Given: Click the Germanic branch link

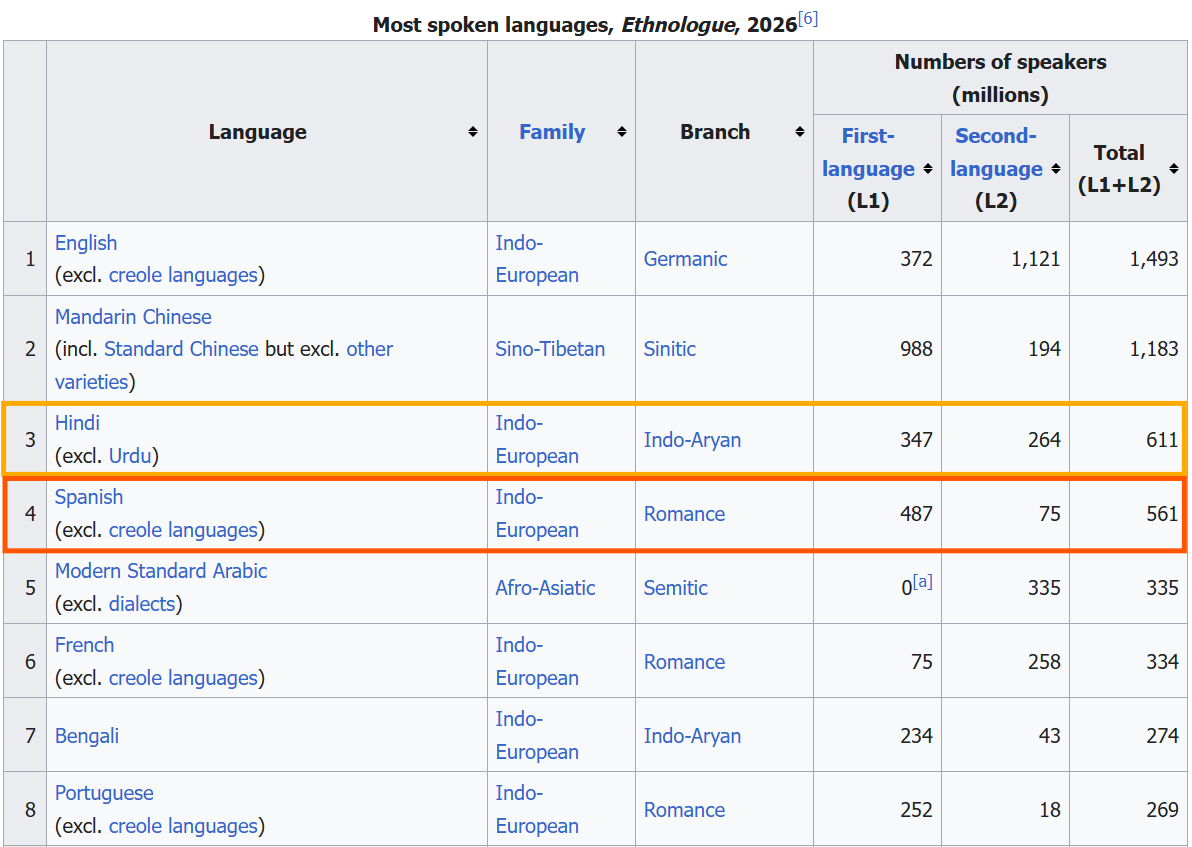Looking at the screenshot, I should click(x=686, y=259).
